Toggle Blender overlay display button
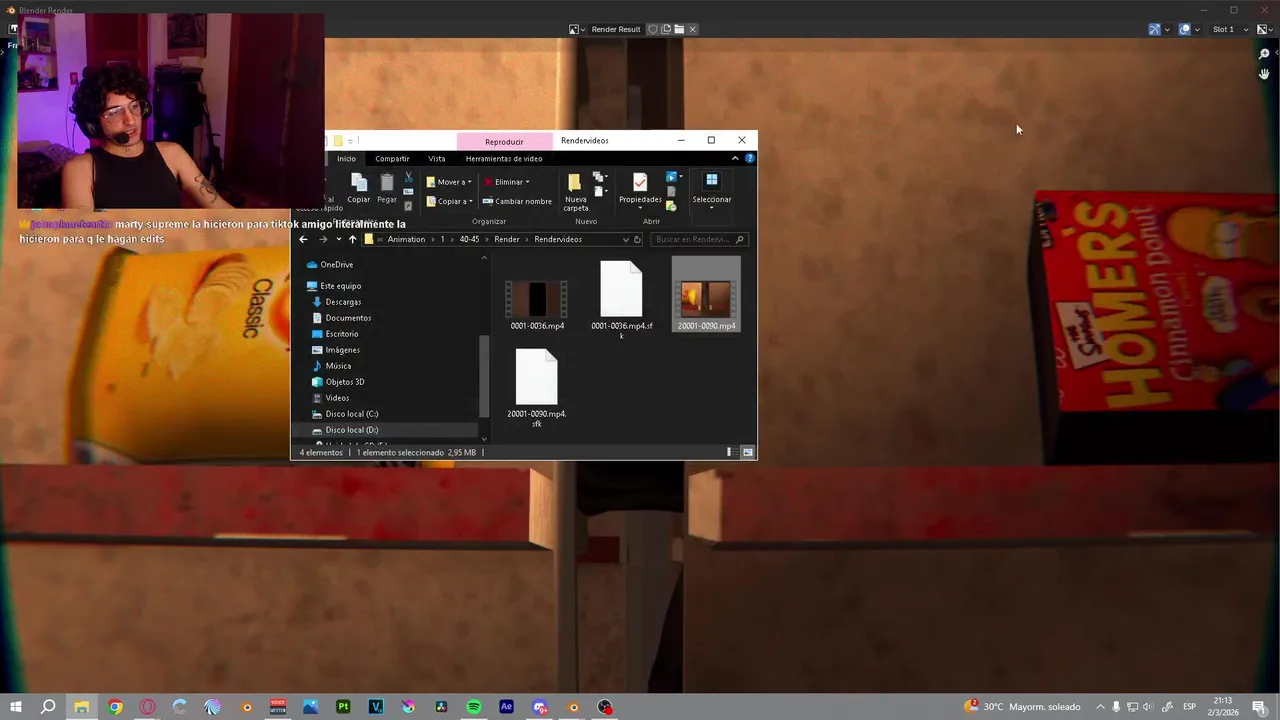Screen dimensions: 1280x720 [1184, 29]
